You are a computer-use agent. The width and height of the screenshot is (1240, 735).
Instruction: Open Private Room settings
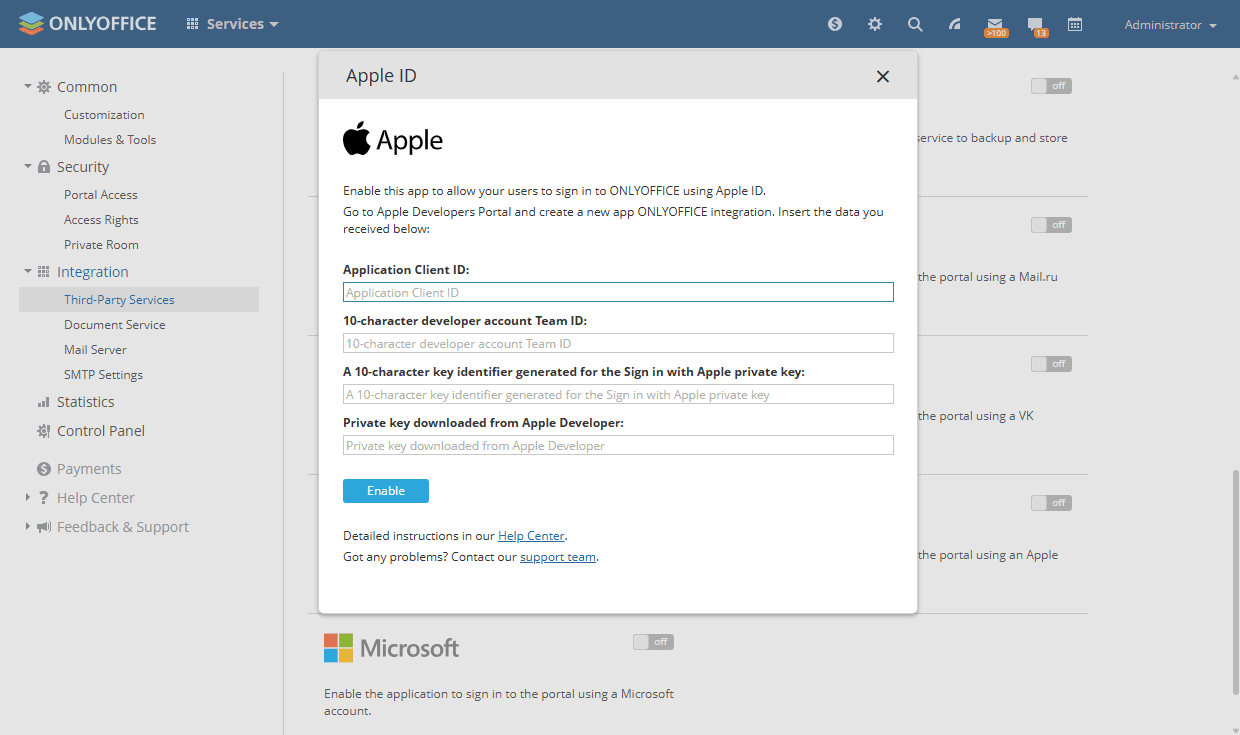tap(101, 245)
